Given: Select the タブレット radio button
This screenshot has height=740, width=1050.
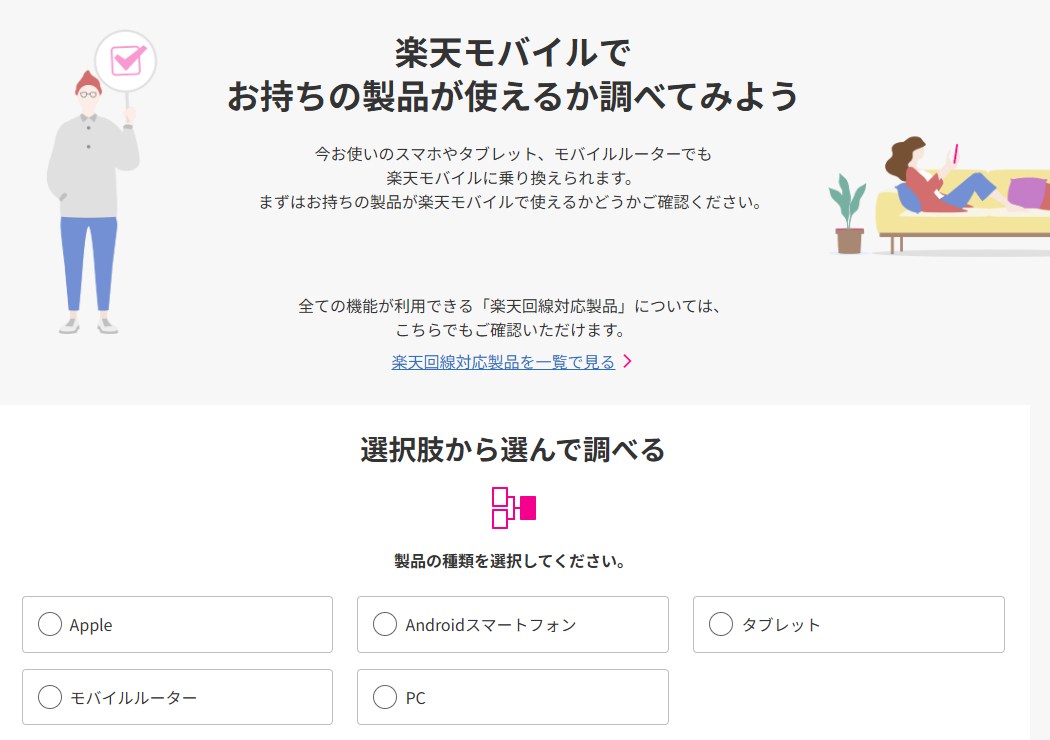Looking at the screenshot, I should (721, 625).
